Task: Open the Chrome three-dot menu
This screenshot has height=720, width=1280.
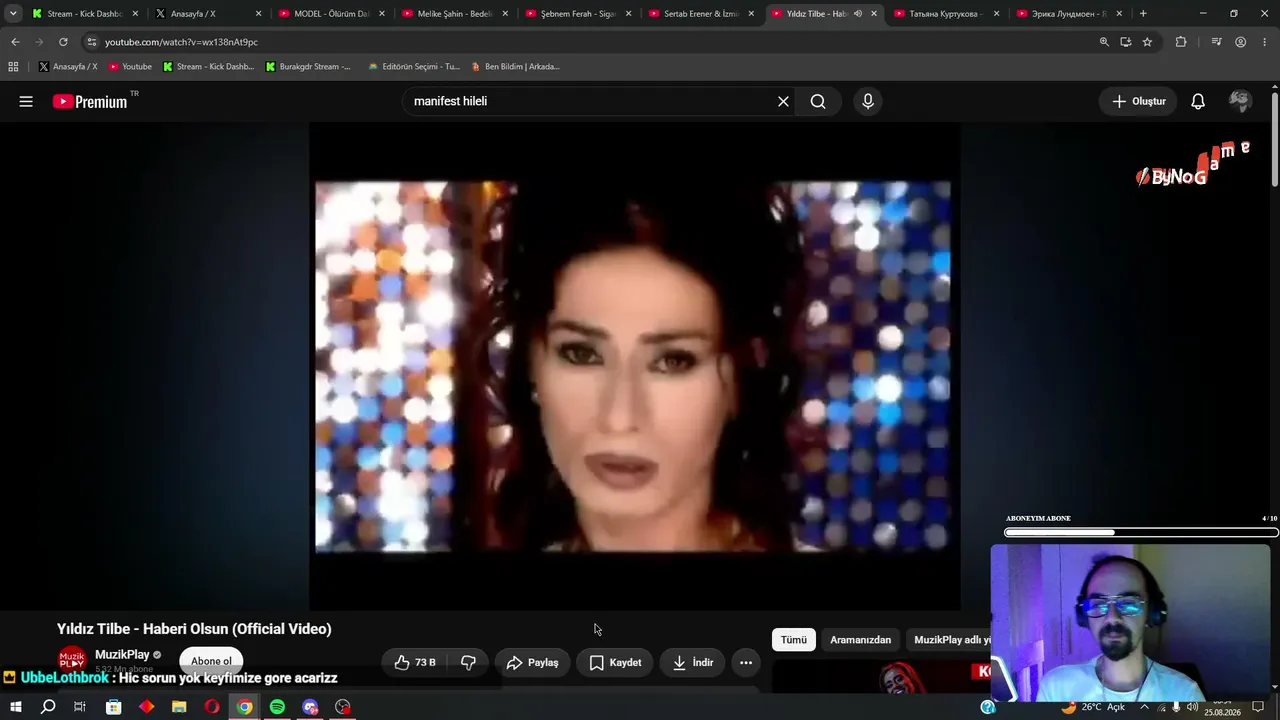Action: [x=1264, y=42]
